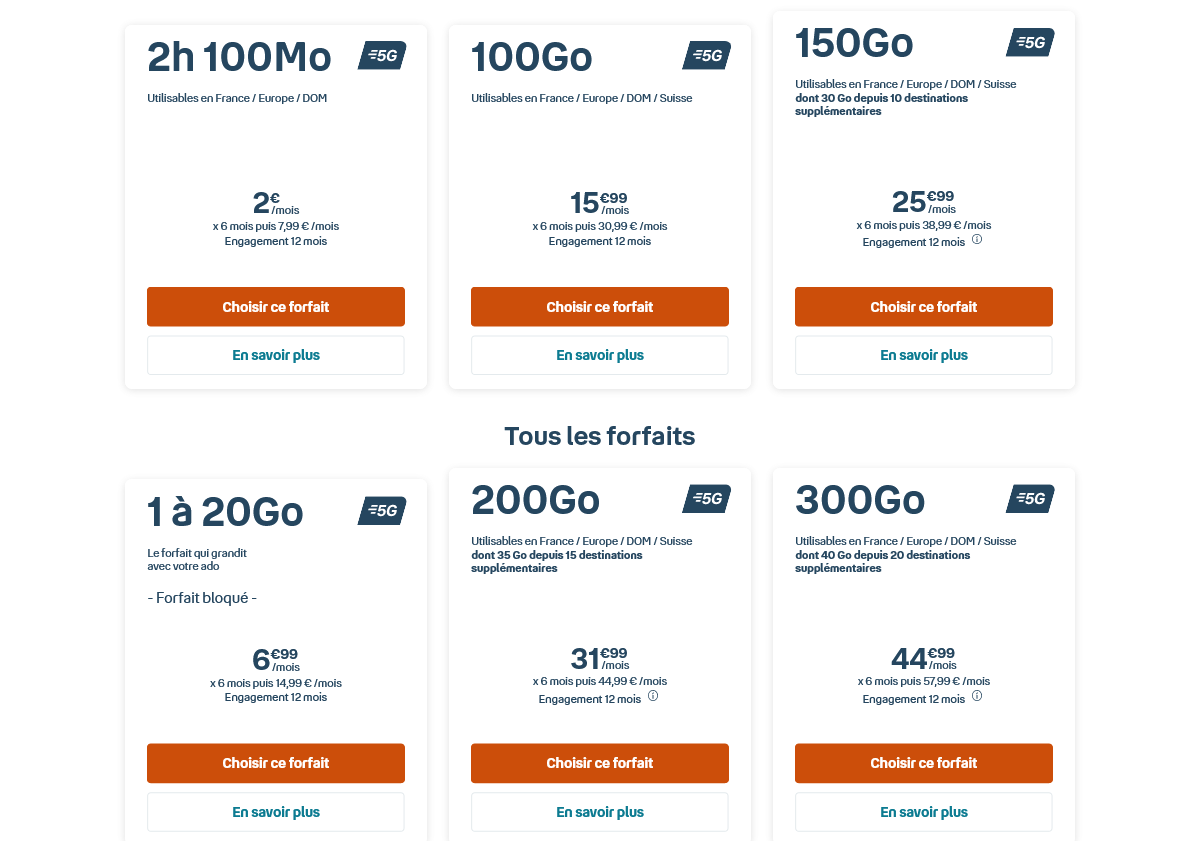Open 'En savoir plus' for 150Go
This screenshot has height=841, width=1192.
924,355
